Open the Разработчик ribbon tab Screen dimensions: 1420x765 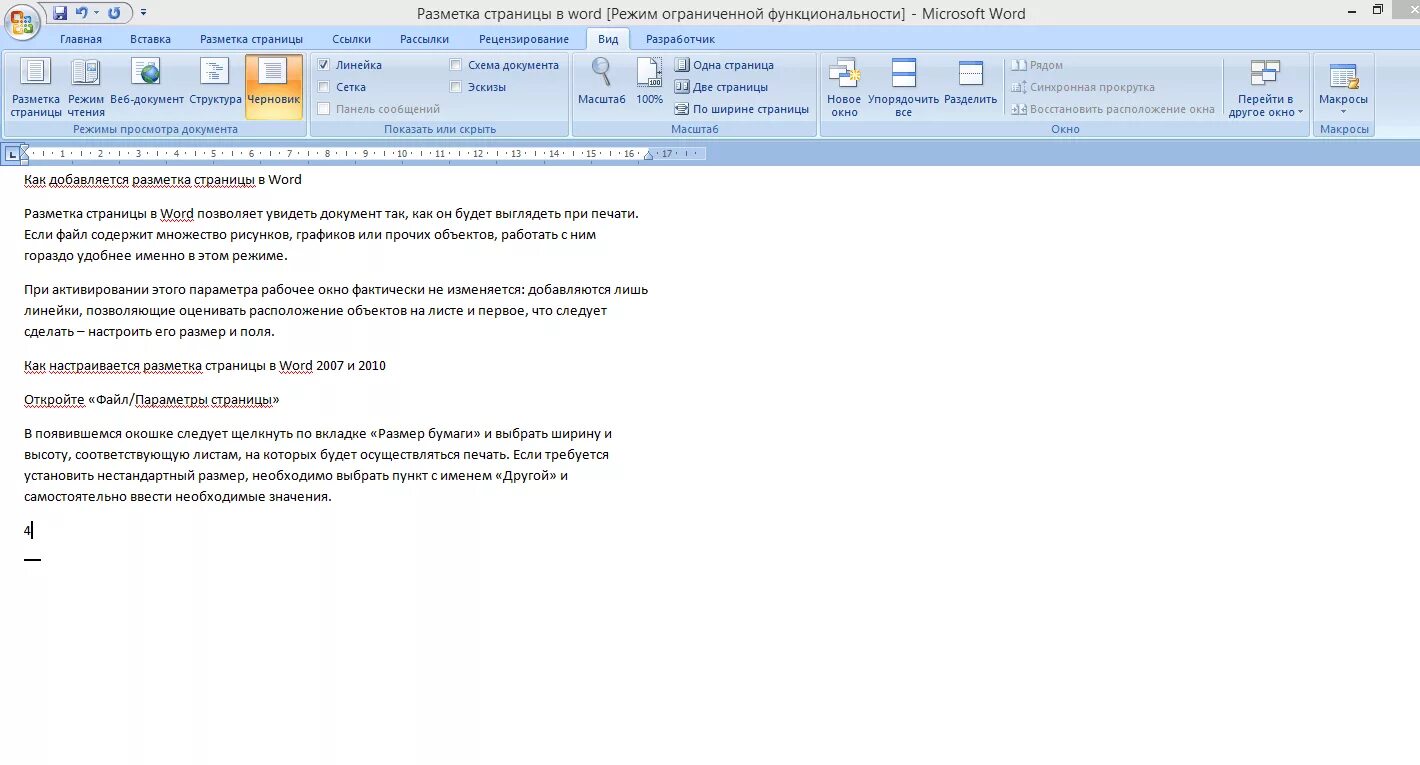click(x=680, y=39)
